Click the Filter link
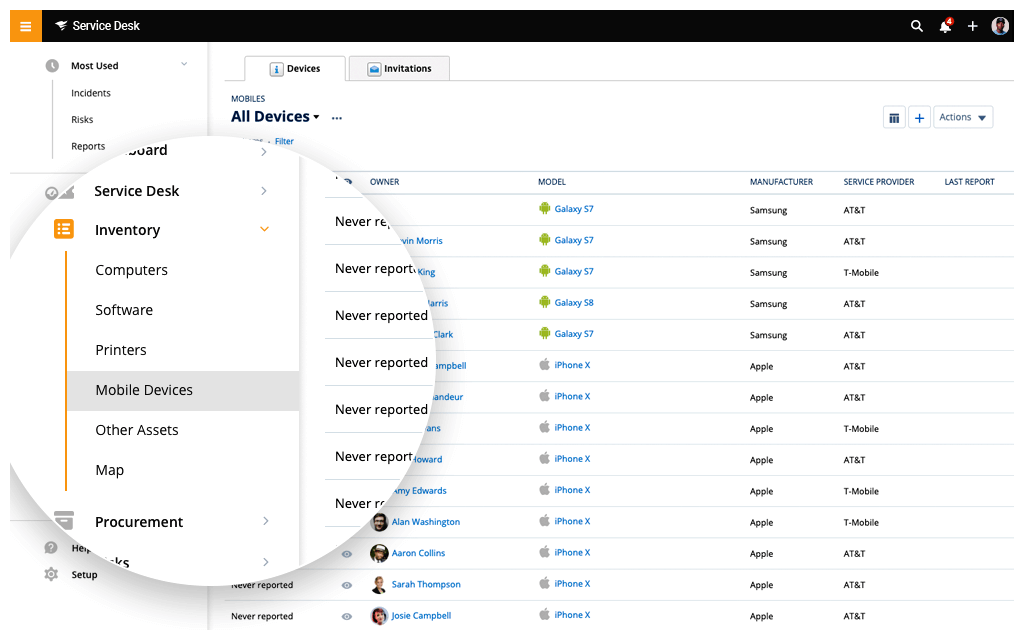 [284, 141]
